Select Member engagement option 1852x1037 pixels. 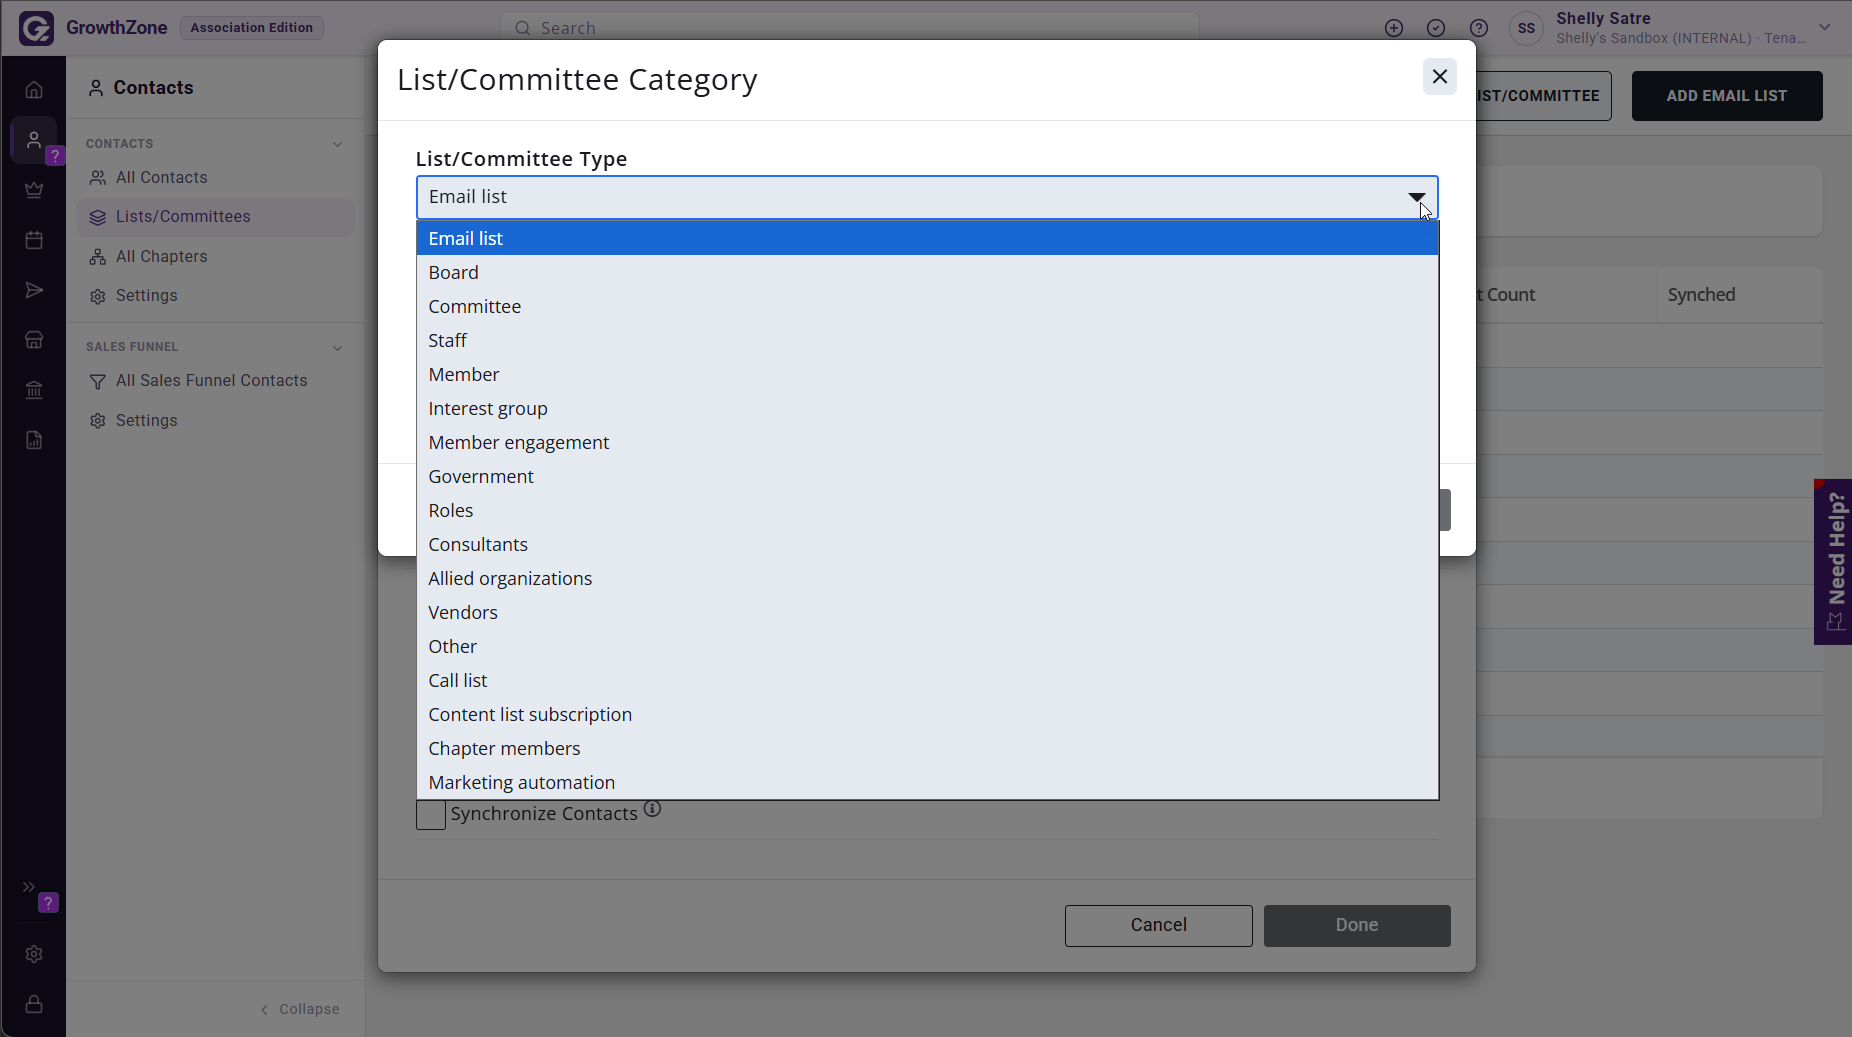click(x=928, y=442)
